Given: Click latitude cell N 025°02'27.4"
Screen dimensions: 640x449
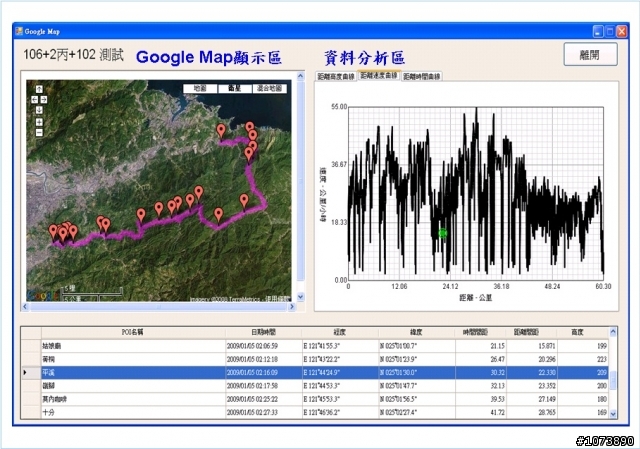Looking at the screenshot, I should [x=416, y=412].
